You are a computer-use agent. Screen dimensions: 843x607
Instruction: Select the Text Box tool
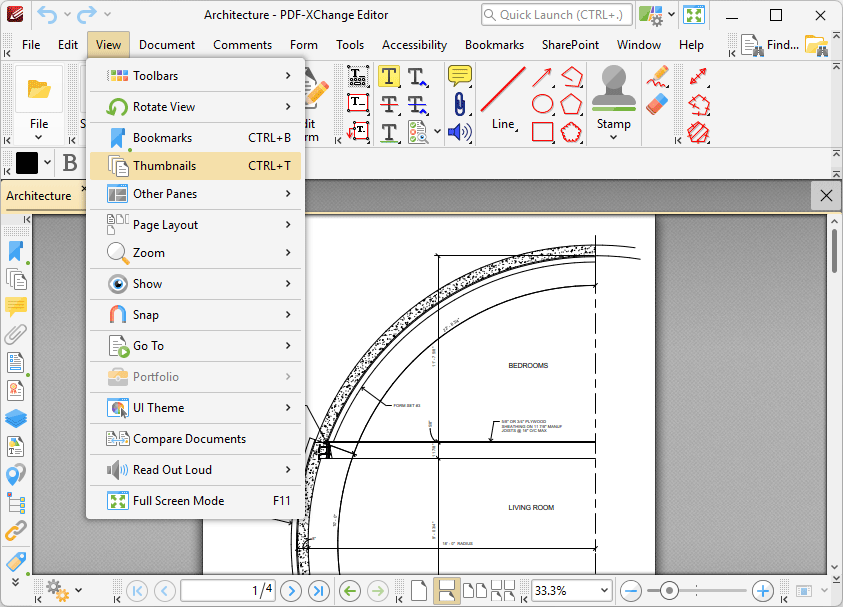358,103
